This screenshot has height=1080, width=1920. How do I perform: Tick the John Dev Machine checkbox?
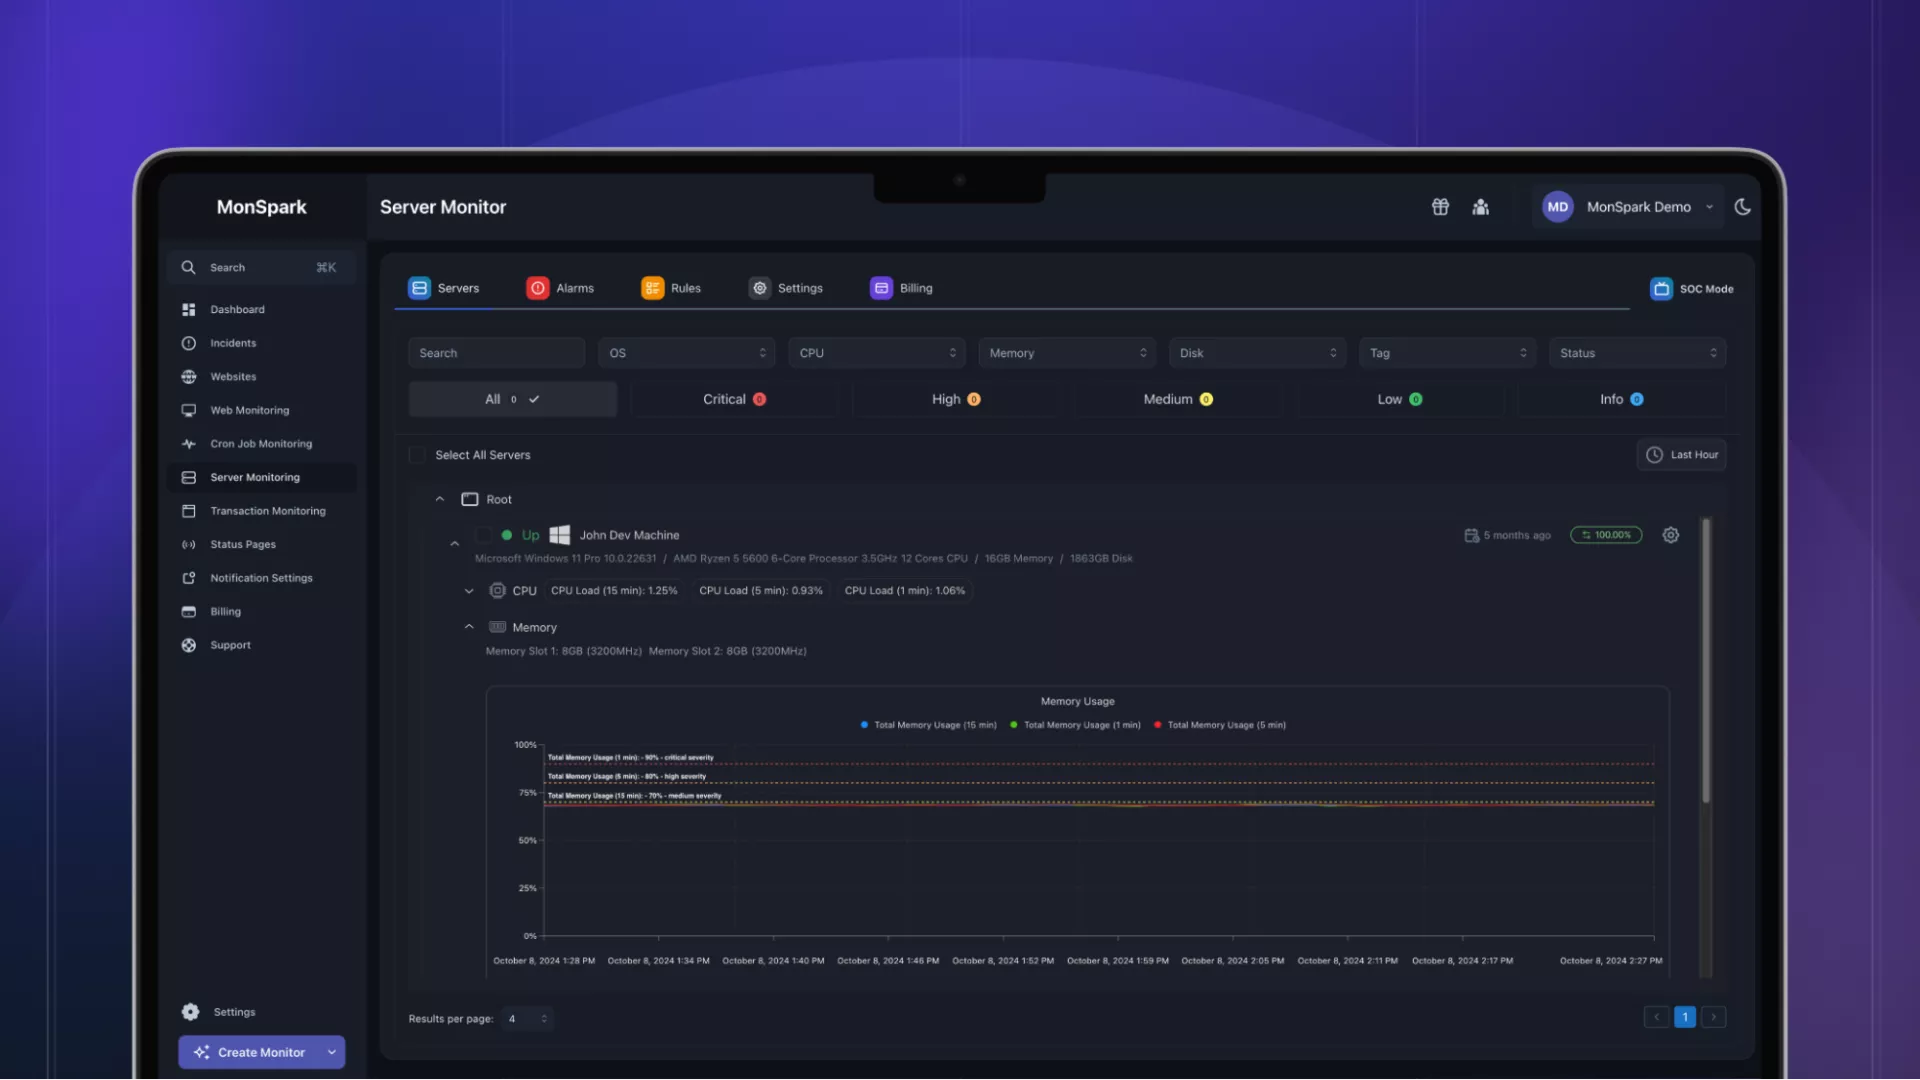tap(484, 535)
